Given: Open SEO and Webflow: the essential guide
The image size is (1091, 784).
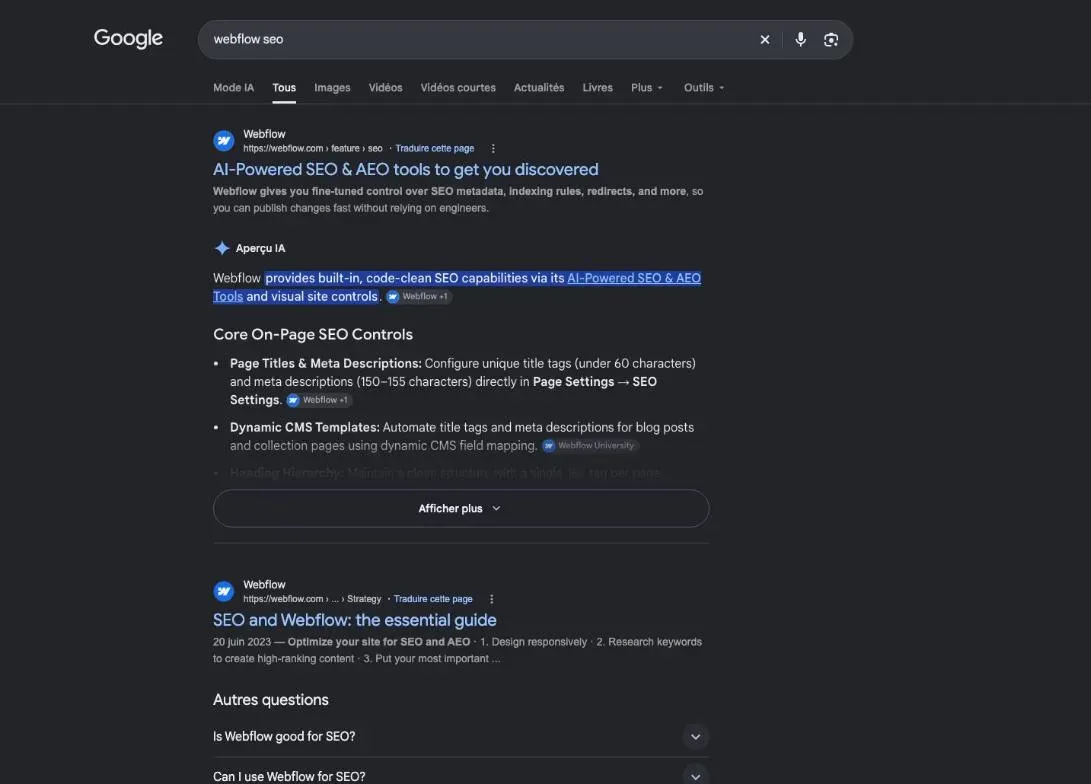Looking at the screenshot, I should pyautogui.click(x=354, y=620).
